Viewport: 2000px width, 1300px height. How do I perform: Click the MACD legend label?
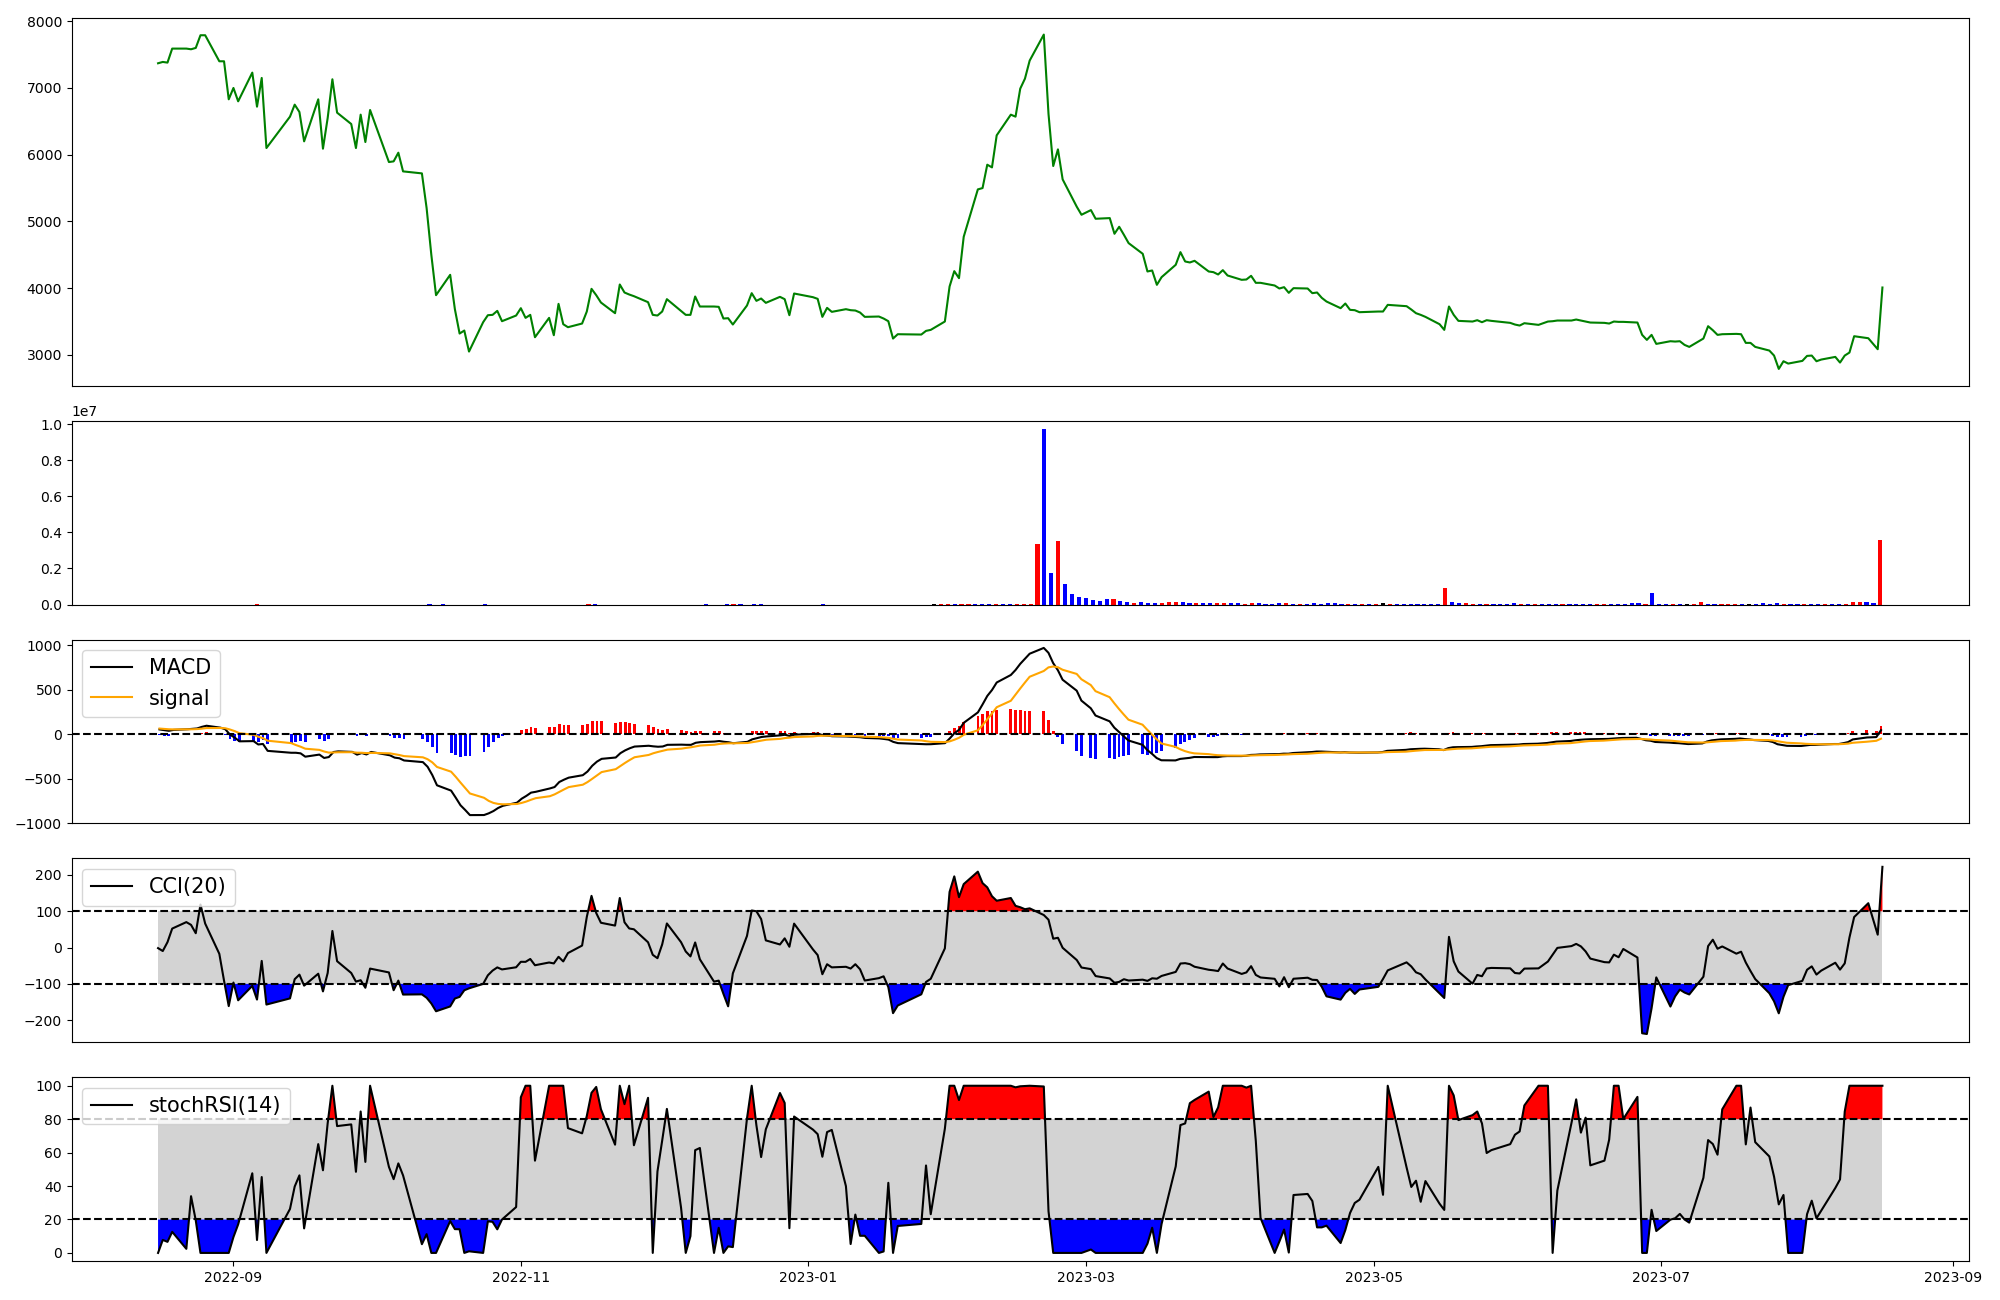pos(179,667)
